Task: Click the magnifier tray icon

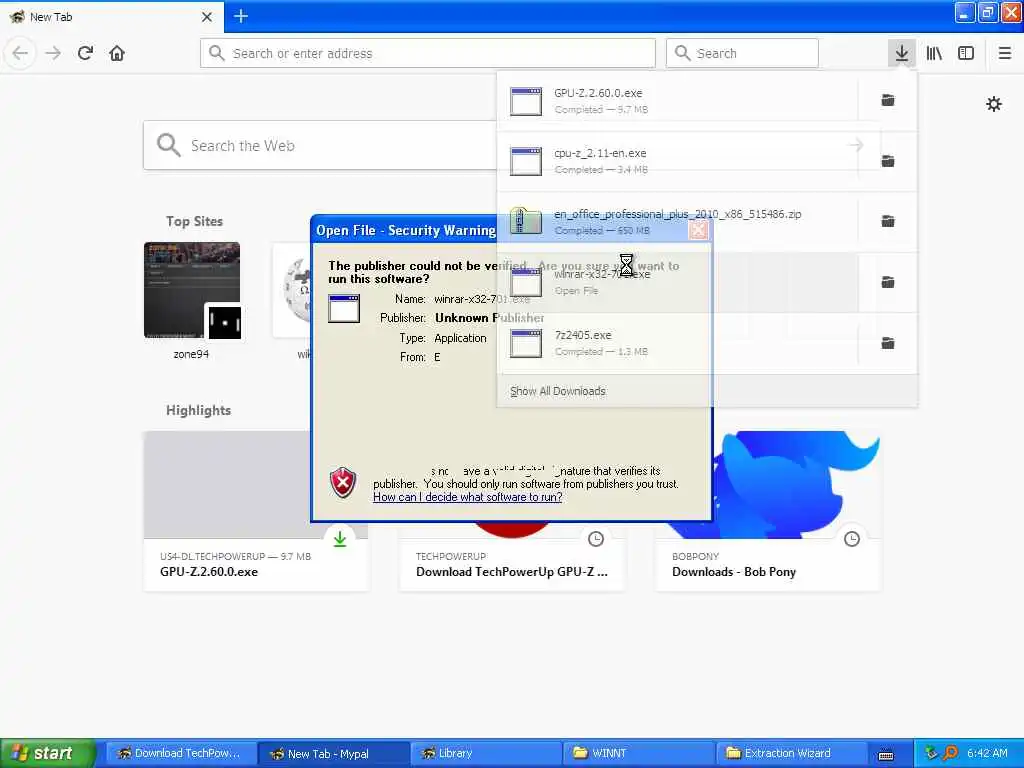Action: (951, 753)
